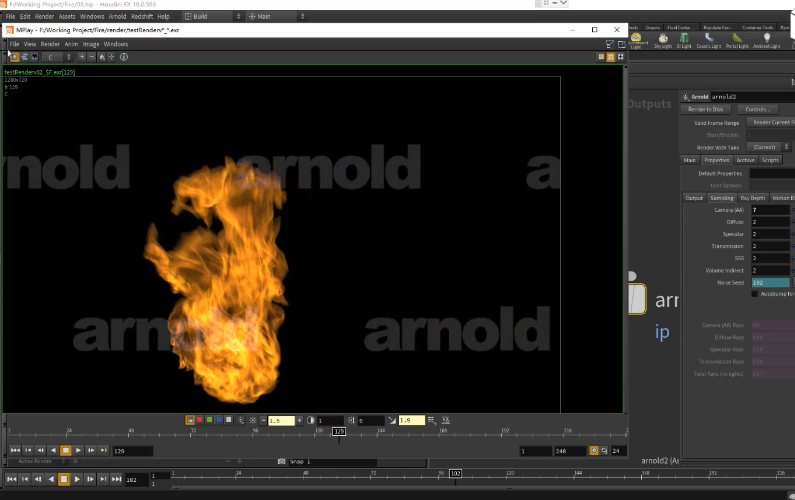
Task: Select the Ambient Light shelf tool
Action: coord(768,40)
